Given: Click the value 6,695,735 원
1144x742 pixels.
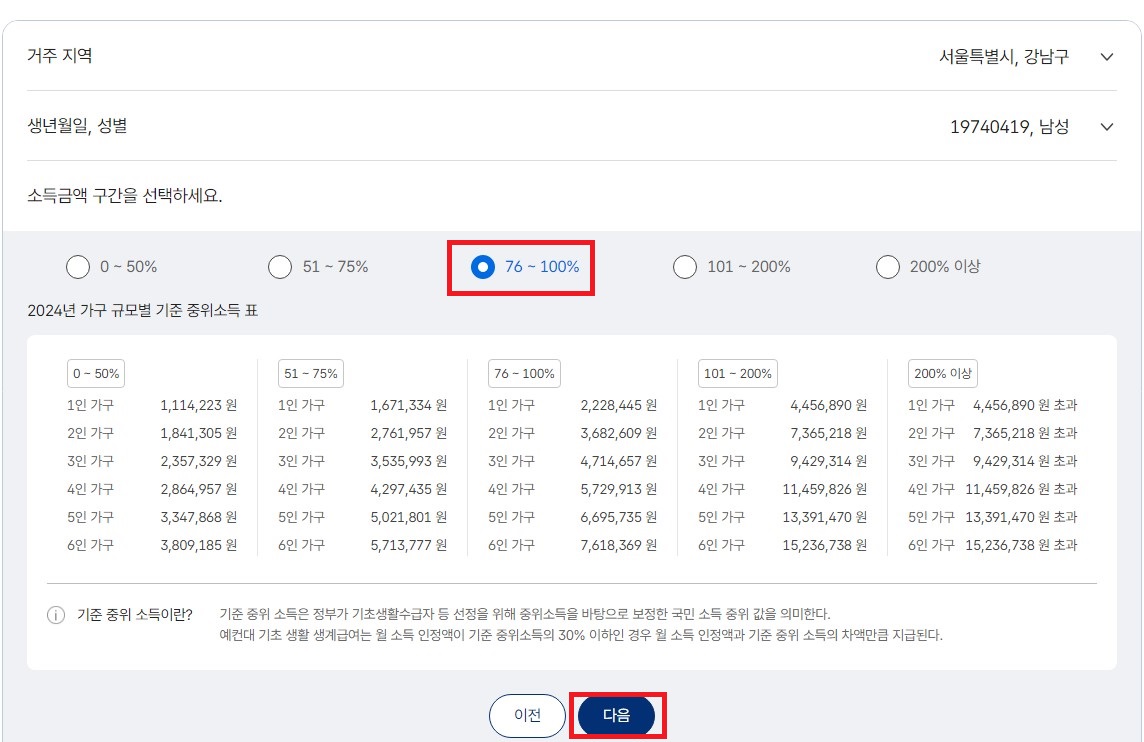Looking at the screenshot, I should [x=619, y=517].
